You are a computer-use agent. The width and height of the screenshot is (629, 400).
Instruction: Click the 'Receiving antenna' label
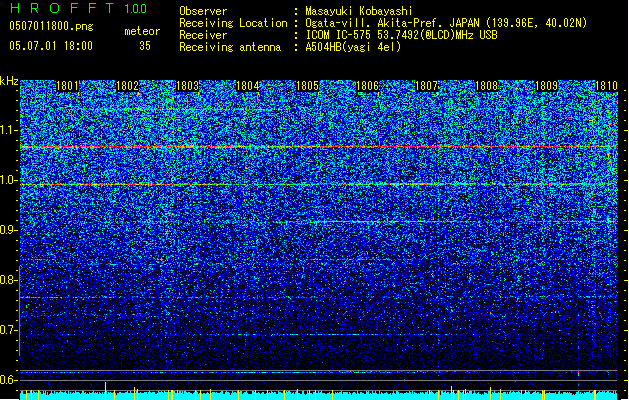(230, 47)
